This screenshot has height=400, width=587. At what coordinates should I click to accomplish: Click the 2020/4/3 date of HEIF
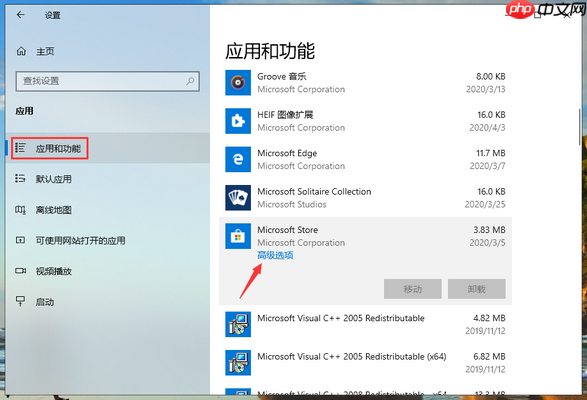pos(487,128)
